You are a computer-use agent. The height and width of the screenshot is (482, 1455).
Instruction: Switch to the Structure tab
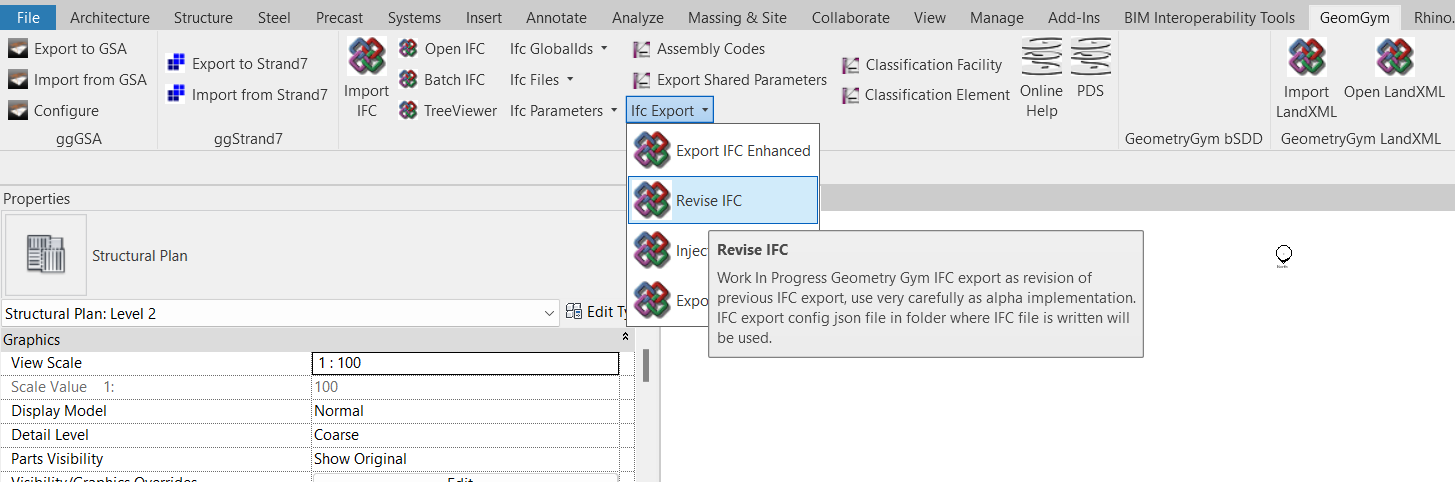coord(203,17)
